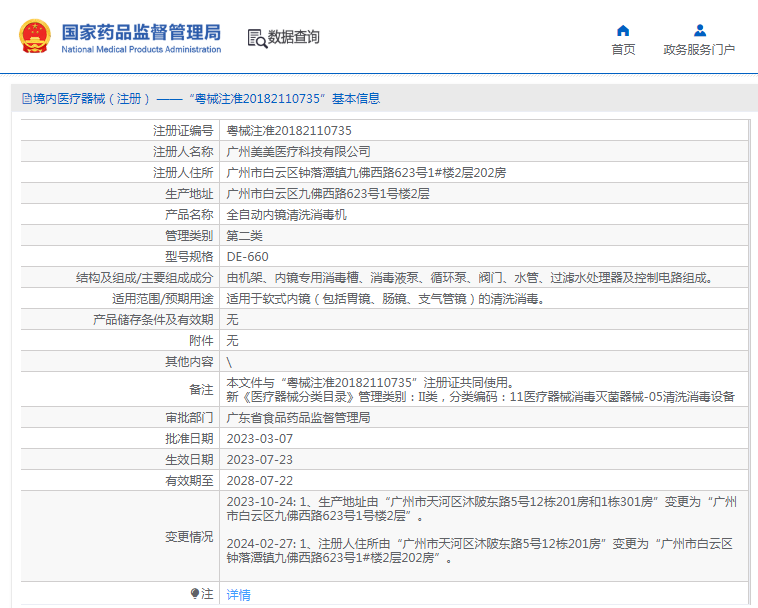Select backslash value in 其他内容 row
The width and height of the screenshot is (758, 608).
pyautogui.click(x=229, y=362)
